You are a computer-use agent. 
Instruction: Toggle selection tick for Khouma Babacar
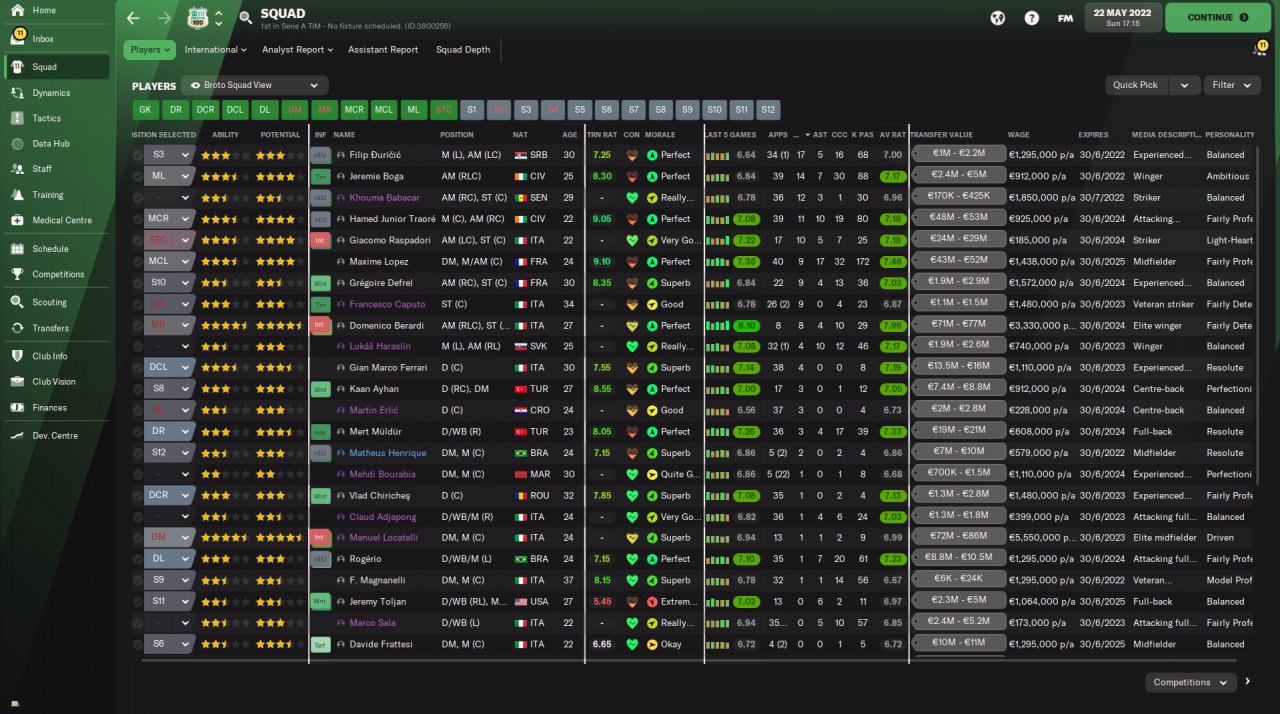coord(138,198)
